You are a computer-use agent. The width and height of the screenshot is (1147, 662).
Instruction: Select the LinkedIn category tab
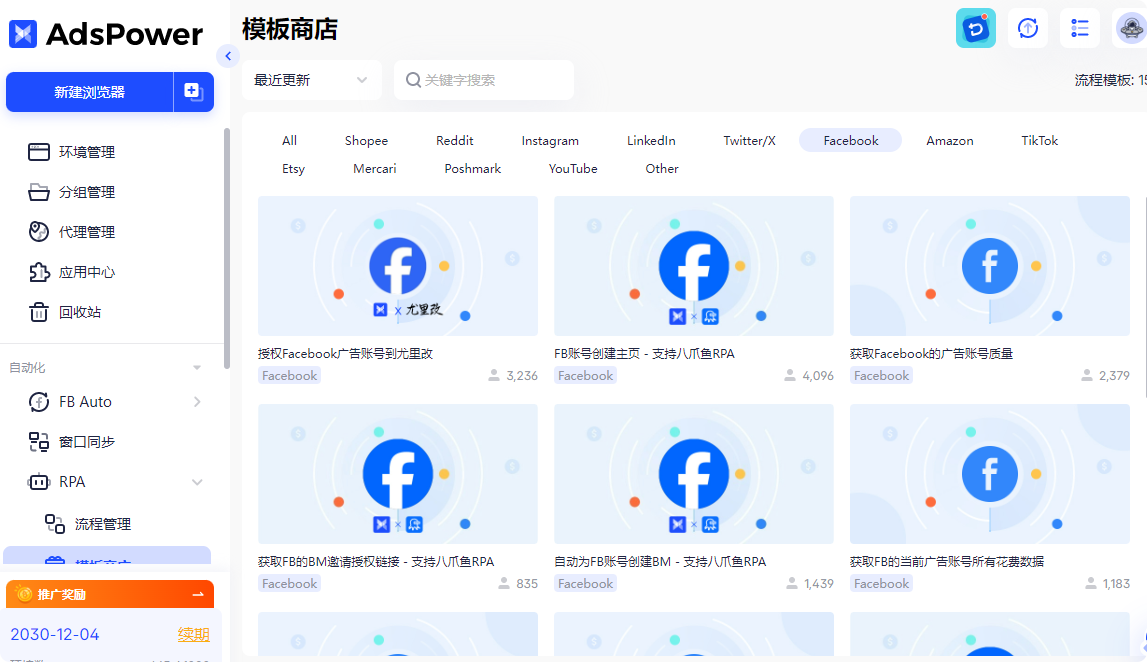[x=651, y=140]
